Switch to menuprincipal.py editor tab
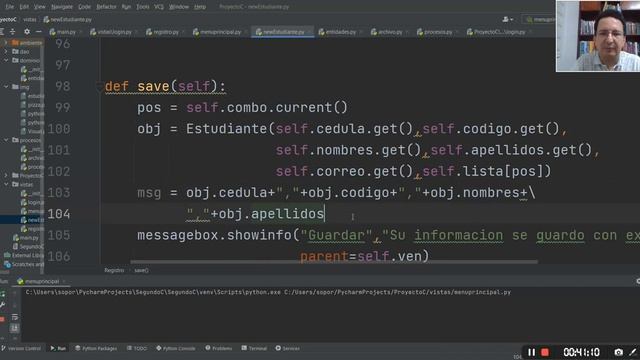This screenshot has width=640, height=360. click(220, 32)
